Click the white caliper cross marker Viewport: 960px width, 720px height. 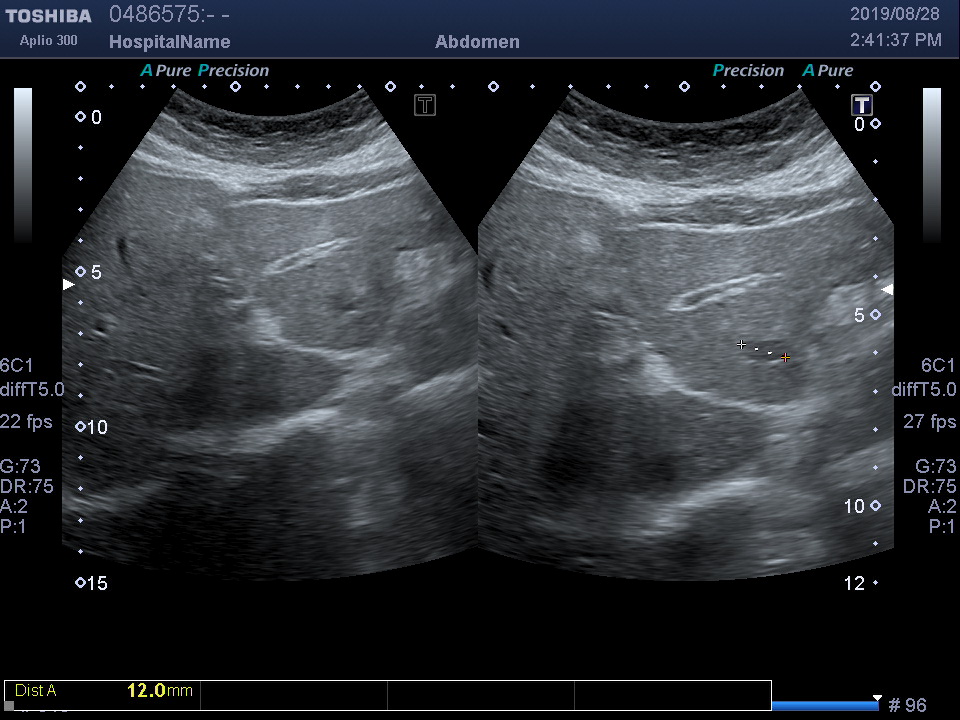pos(741,344)
